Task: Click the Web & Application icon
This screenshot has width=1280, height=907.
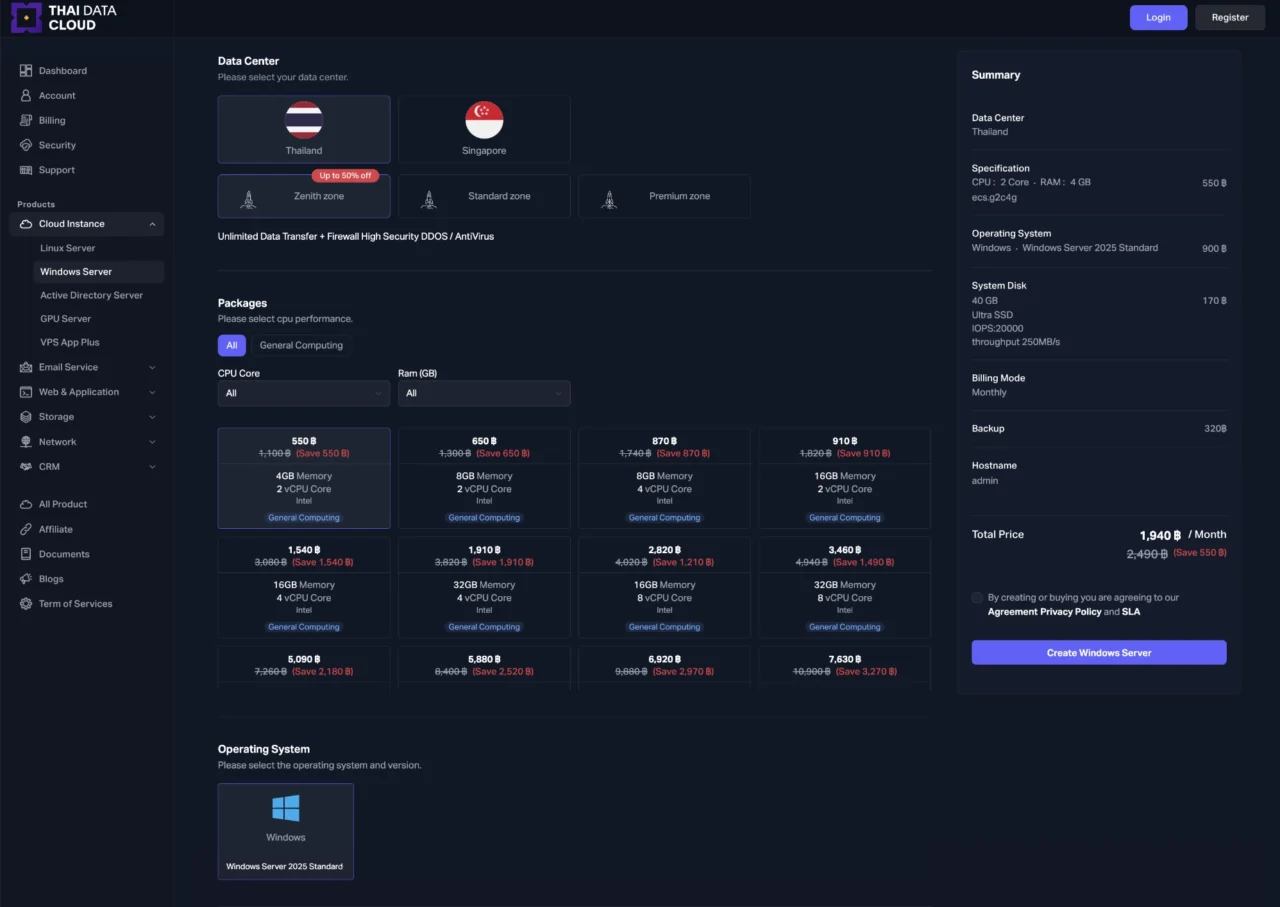Action: point(26,392)
